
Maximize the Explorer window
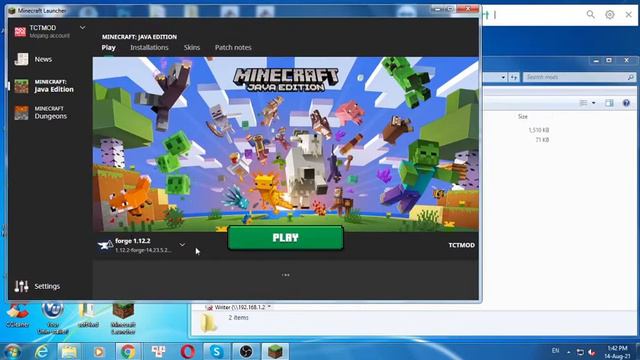(609, 60)
